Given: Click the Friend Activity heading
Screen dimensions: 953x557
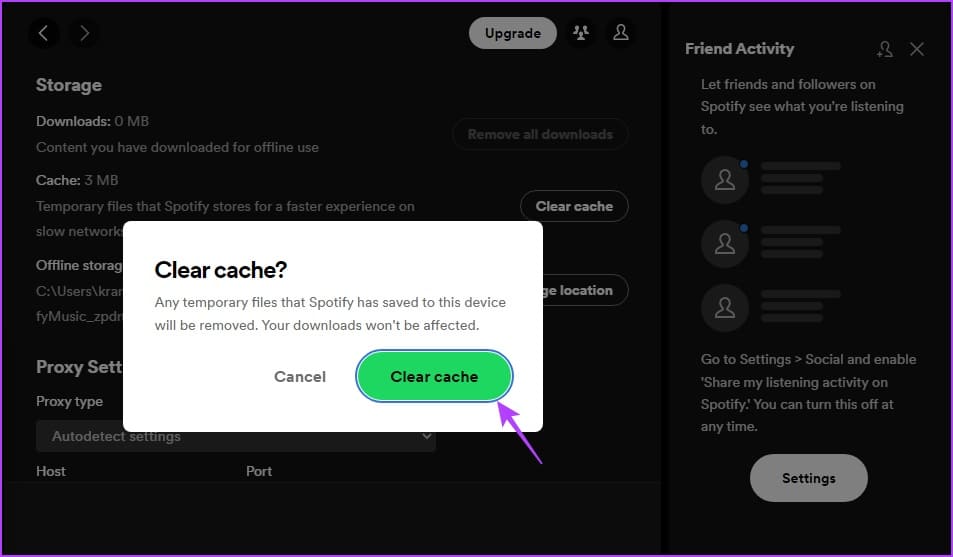Looking at the screenshot, I should pyautogui.click(x=739, y=49).
